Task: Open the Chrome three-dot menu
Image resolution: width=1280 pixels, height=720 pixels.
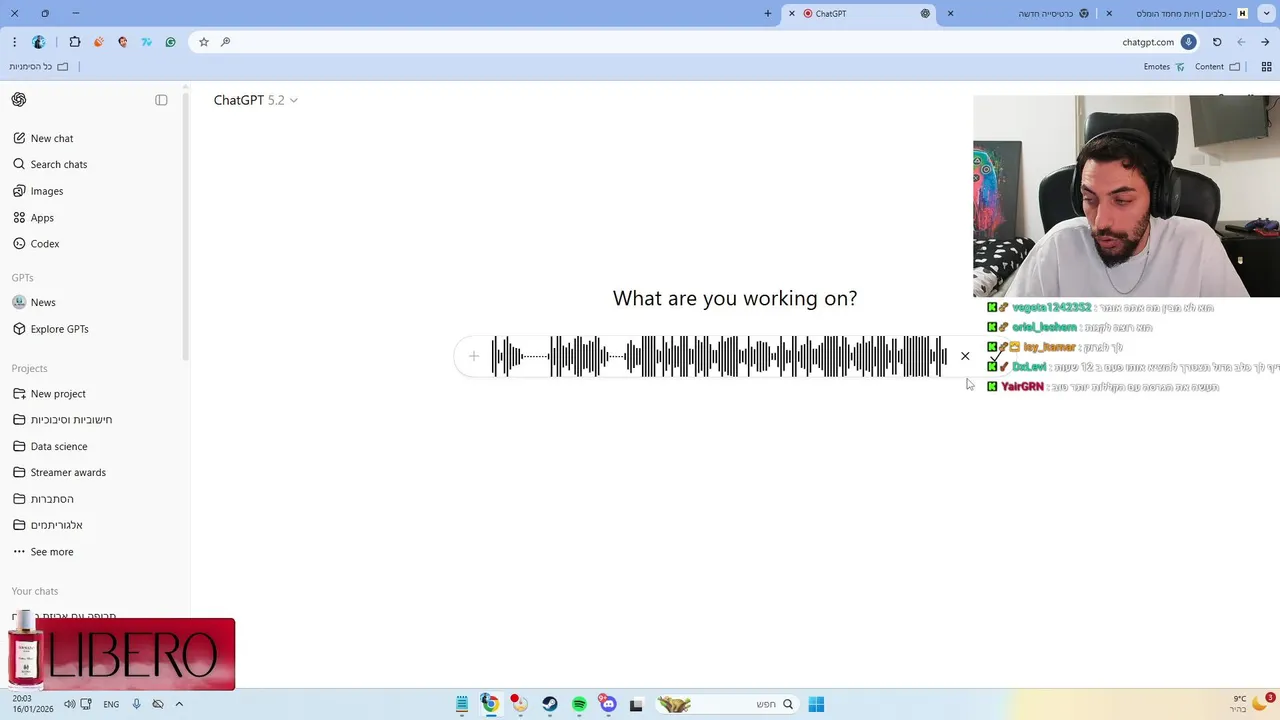Action: pos(14,42)
